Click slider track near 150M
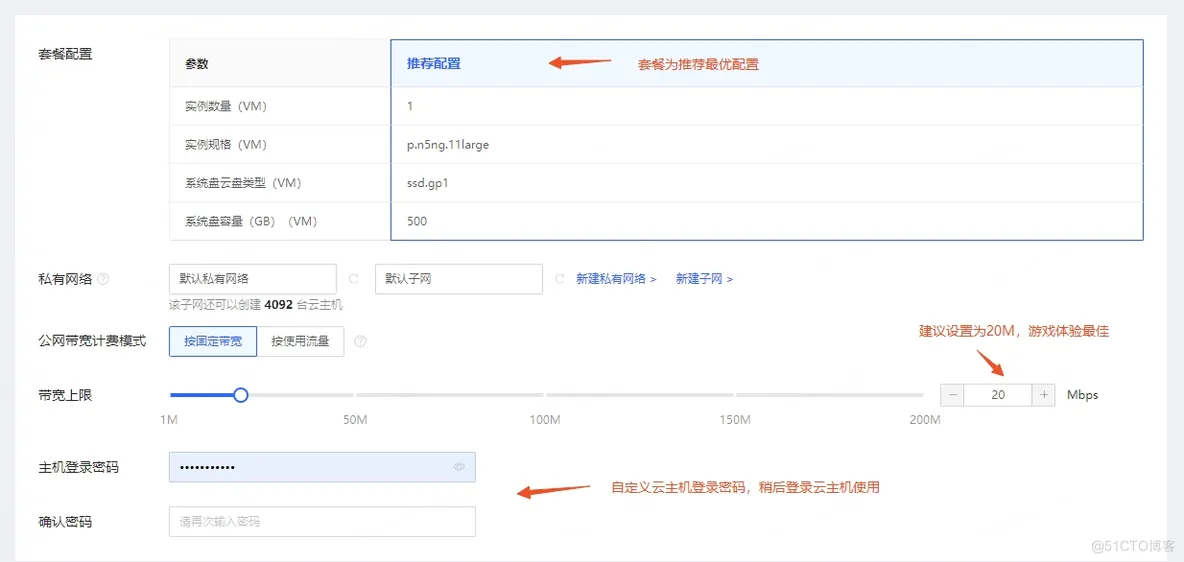The image size is (1184, 562). tap(735, 394)
